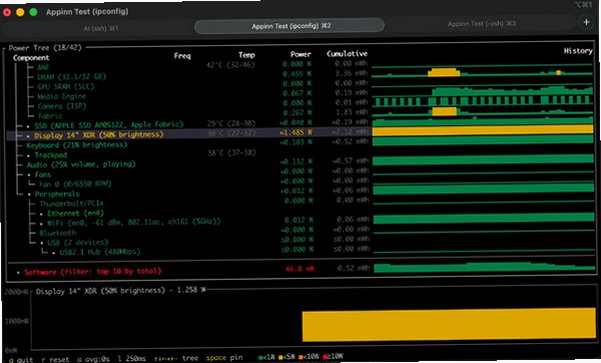The image size is (601, 363).
Task: Click the yellow minimize window button
Action: [20, 12]
